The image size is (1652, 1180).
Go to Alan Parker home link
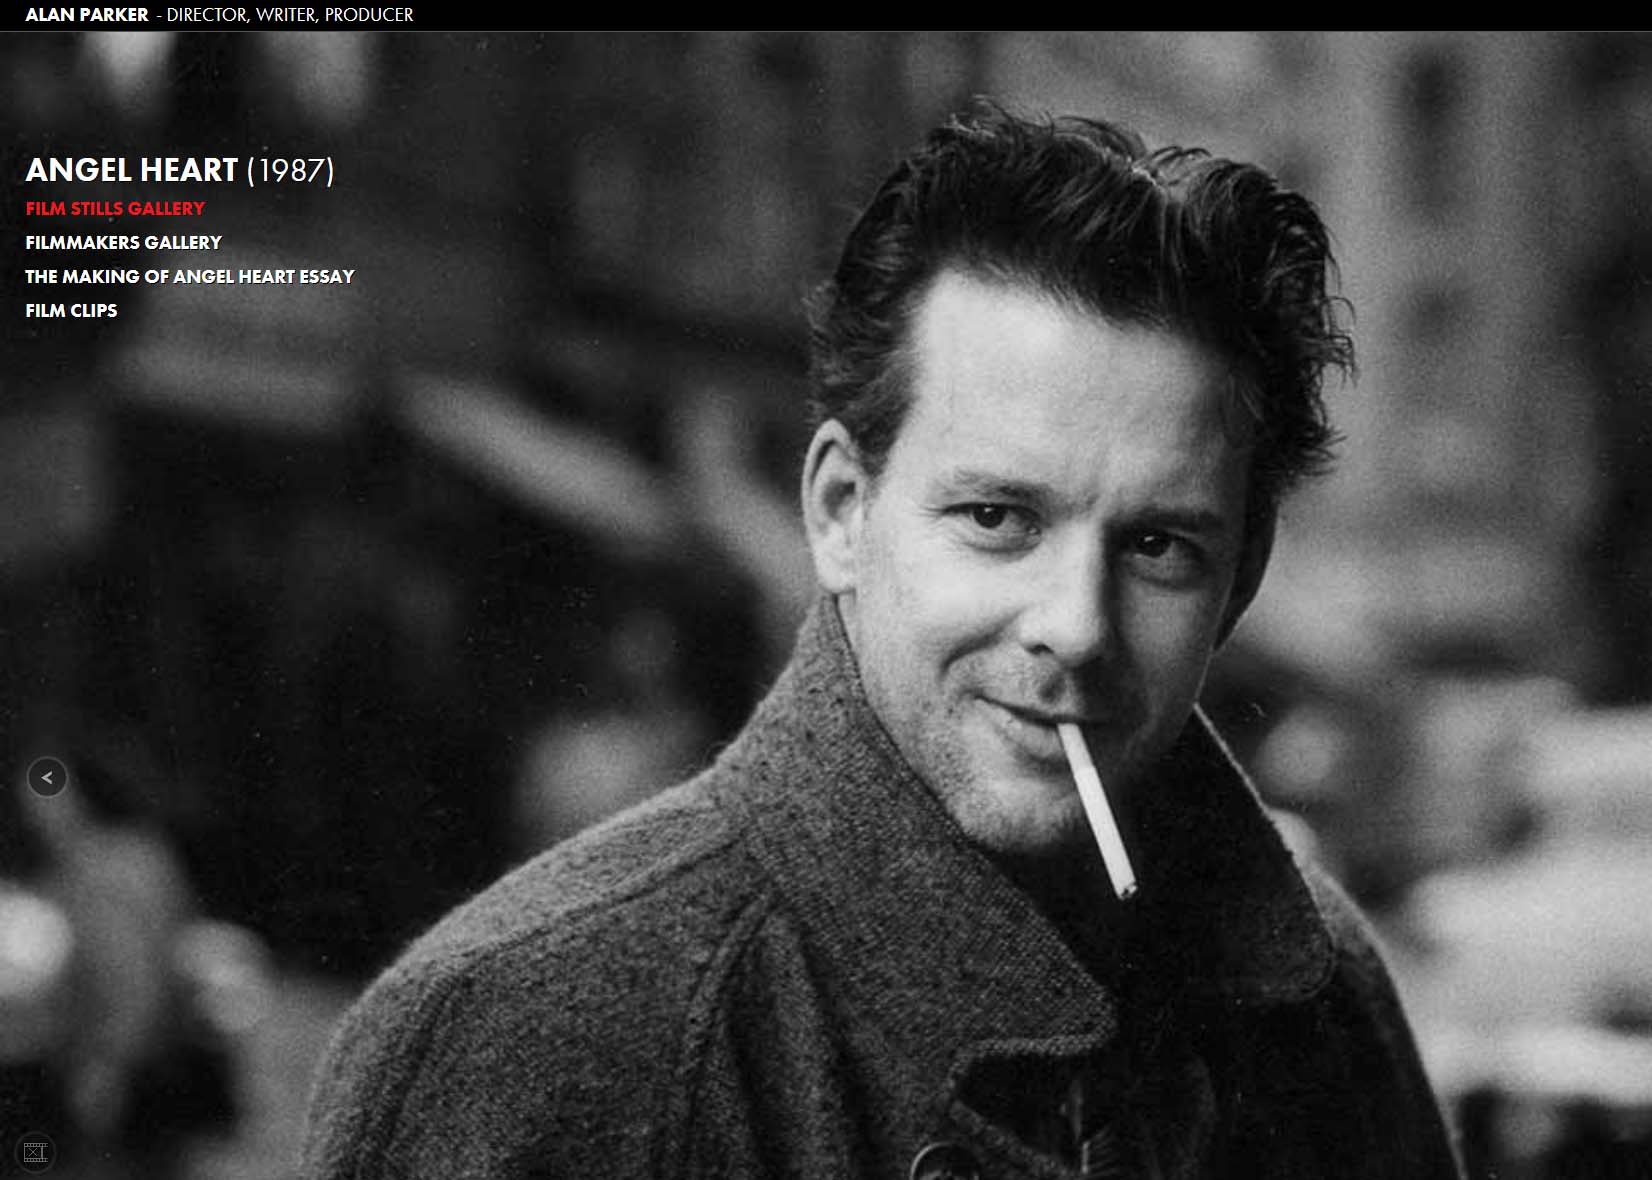[87, 15]
